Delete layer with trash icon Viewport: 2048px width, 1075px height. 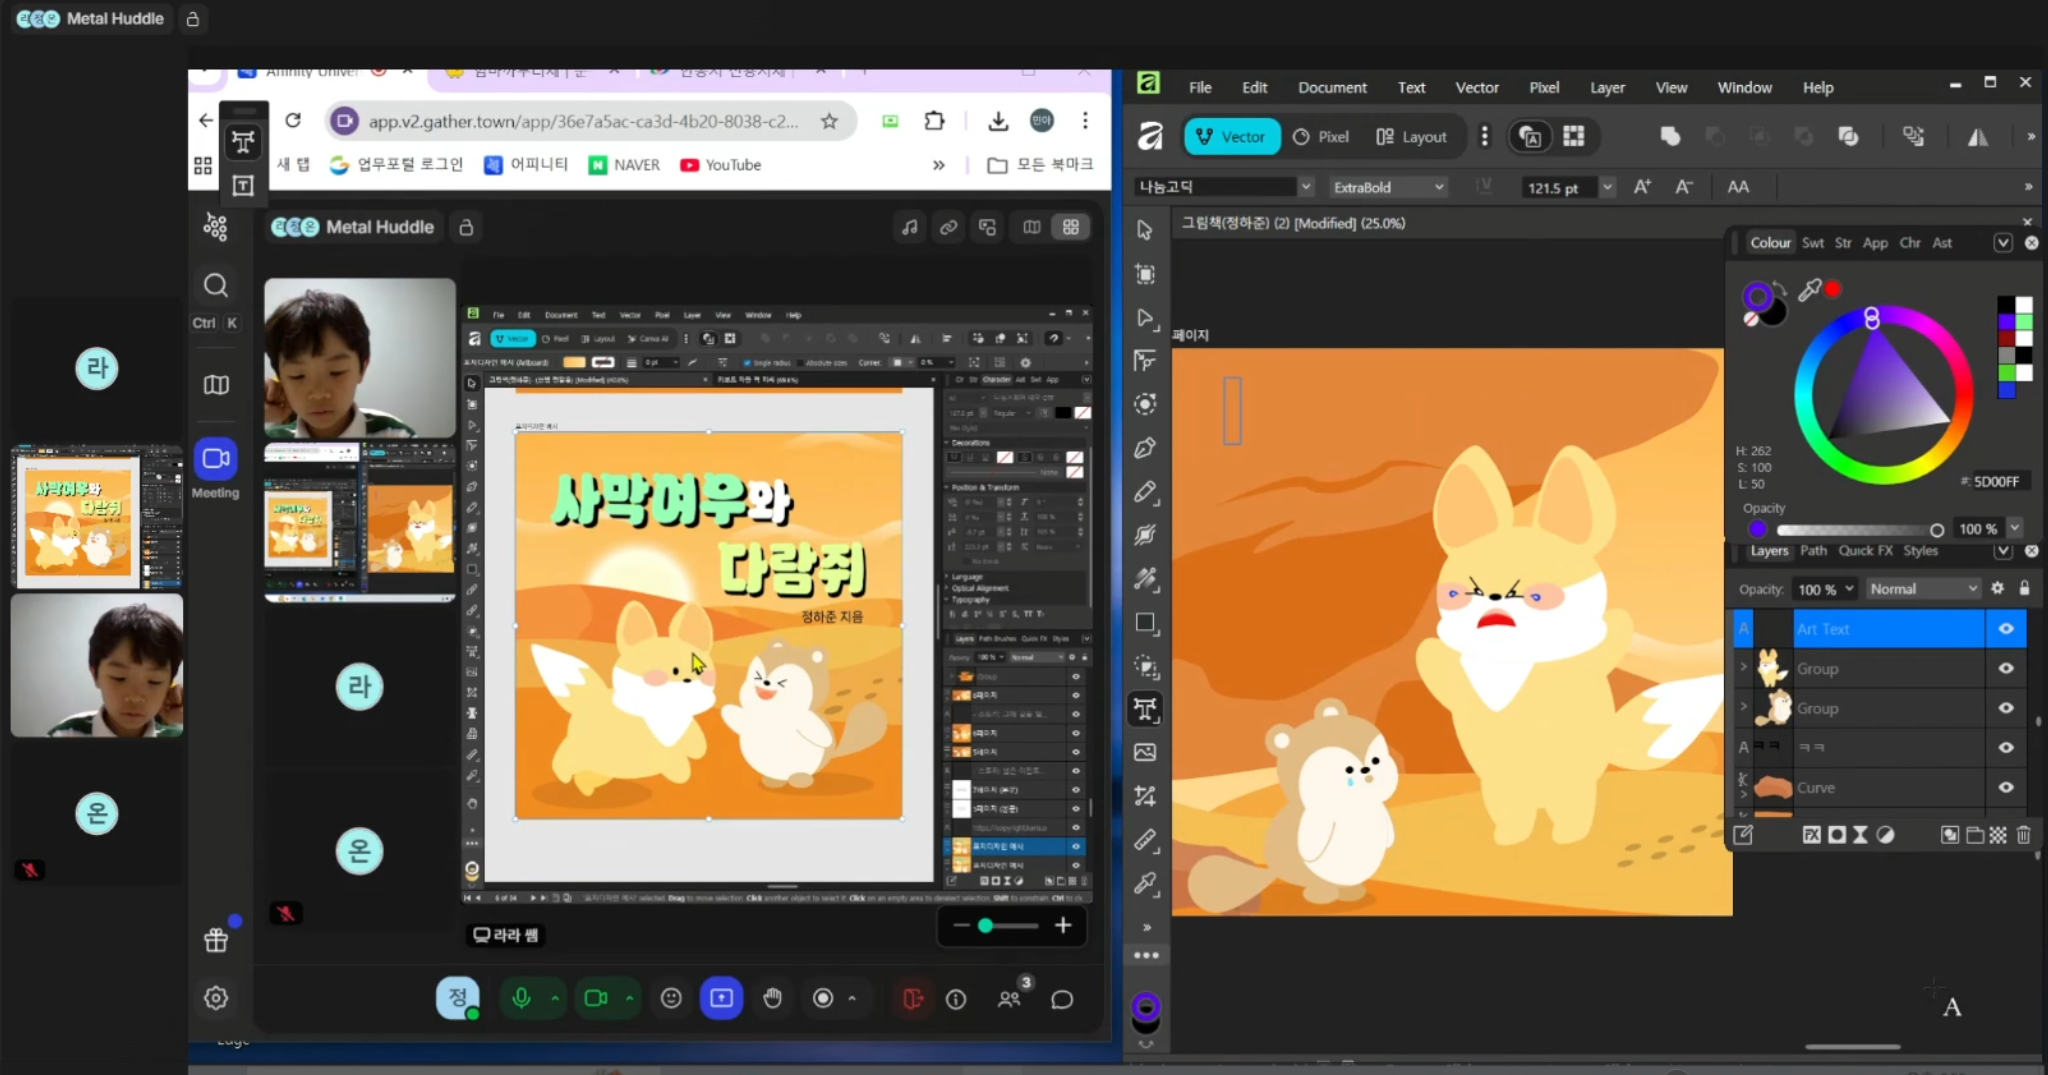pyautogui.click(x=2023, y=835)
